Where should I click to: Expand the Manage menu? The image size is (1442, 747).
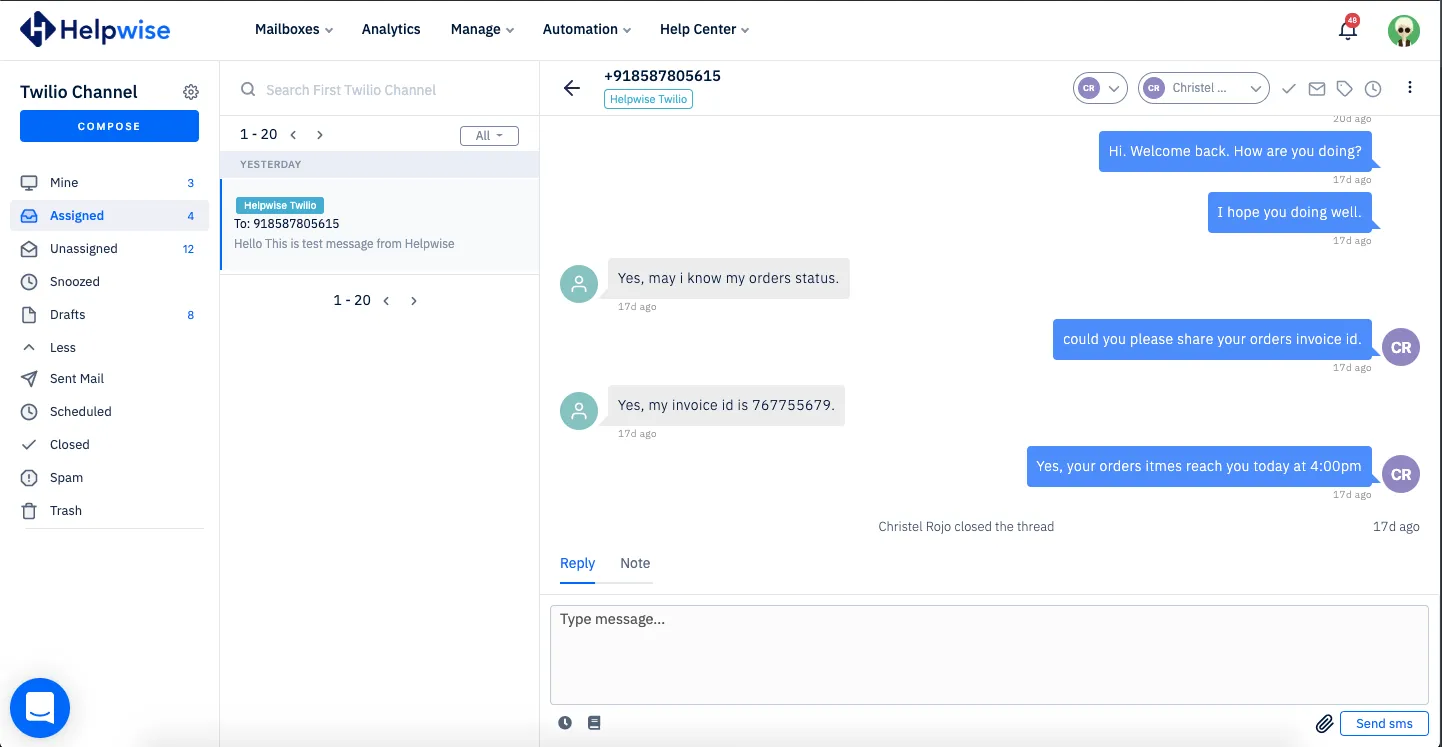point(482,29)
